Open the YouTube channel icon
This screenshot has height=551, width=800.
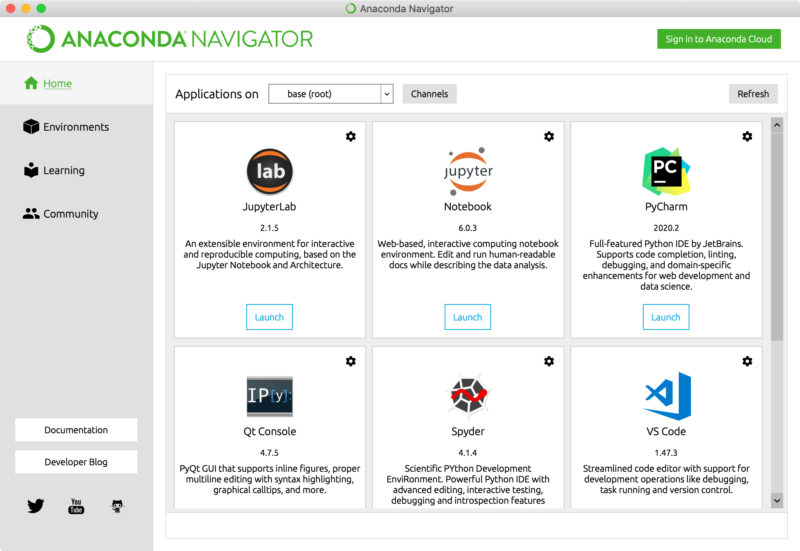[x=76, y=506]
